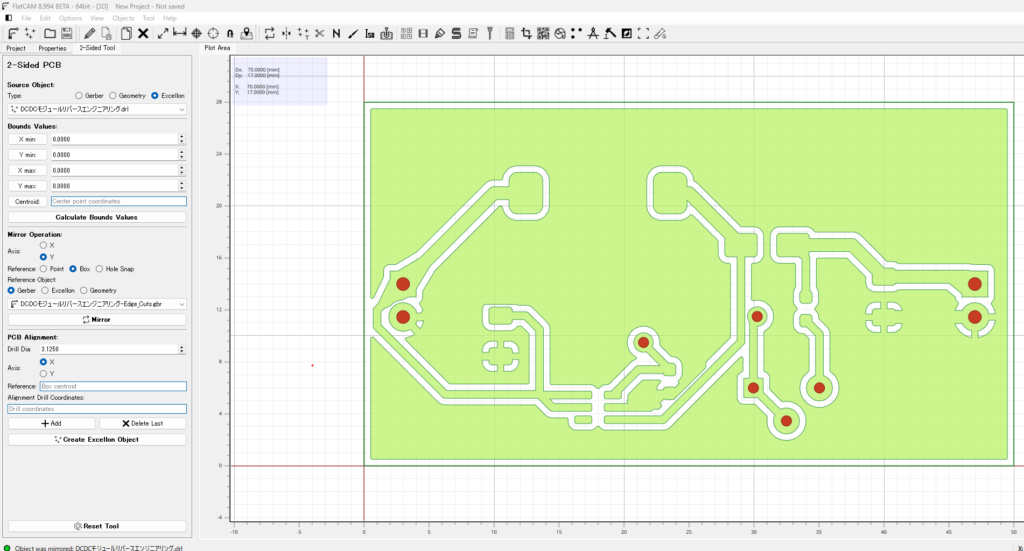Click the Box centroid Reference input field

point(113,386)
